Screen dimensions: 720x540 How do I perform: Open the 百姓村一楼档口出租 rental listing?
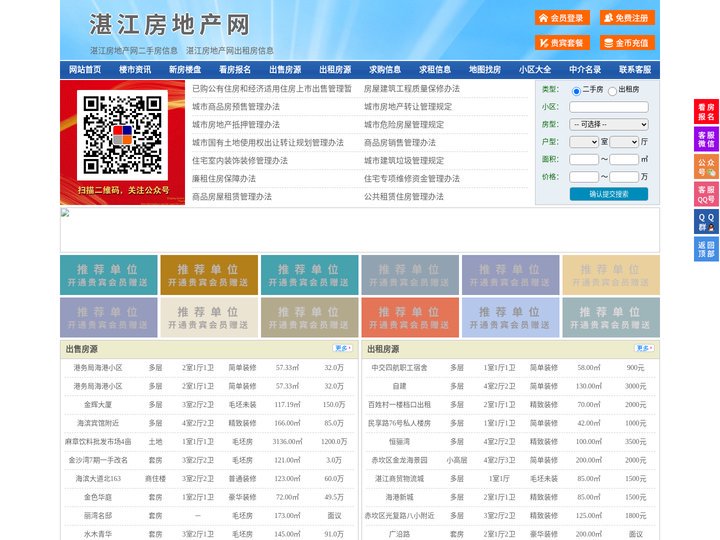(x=399, y=405)
